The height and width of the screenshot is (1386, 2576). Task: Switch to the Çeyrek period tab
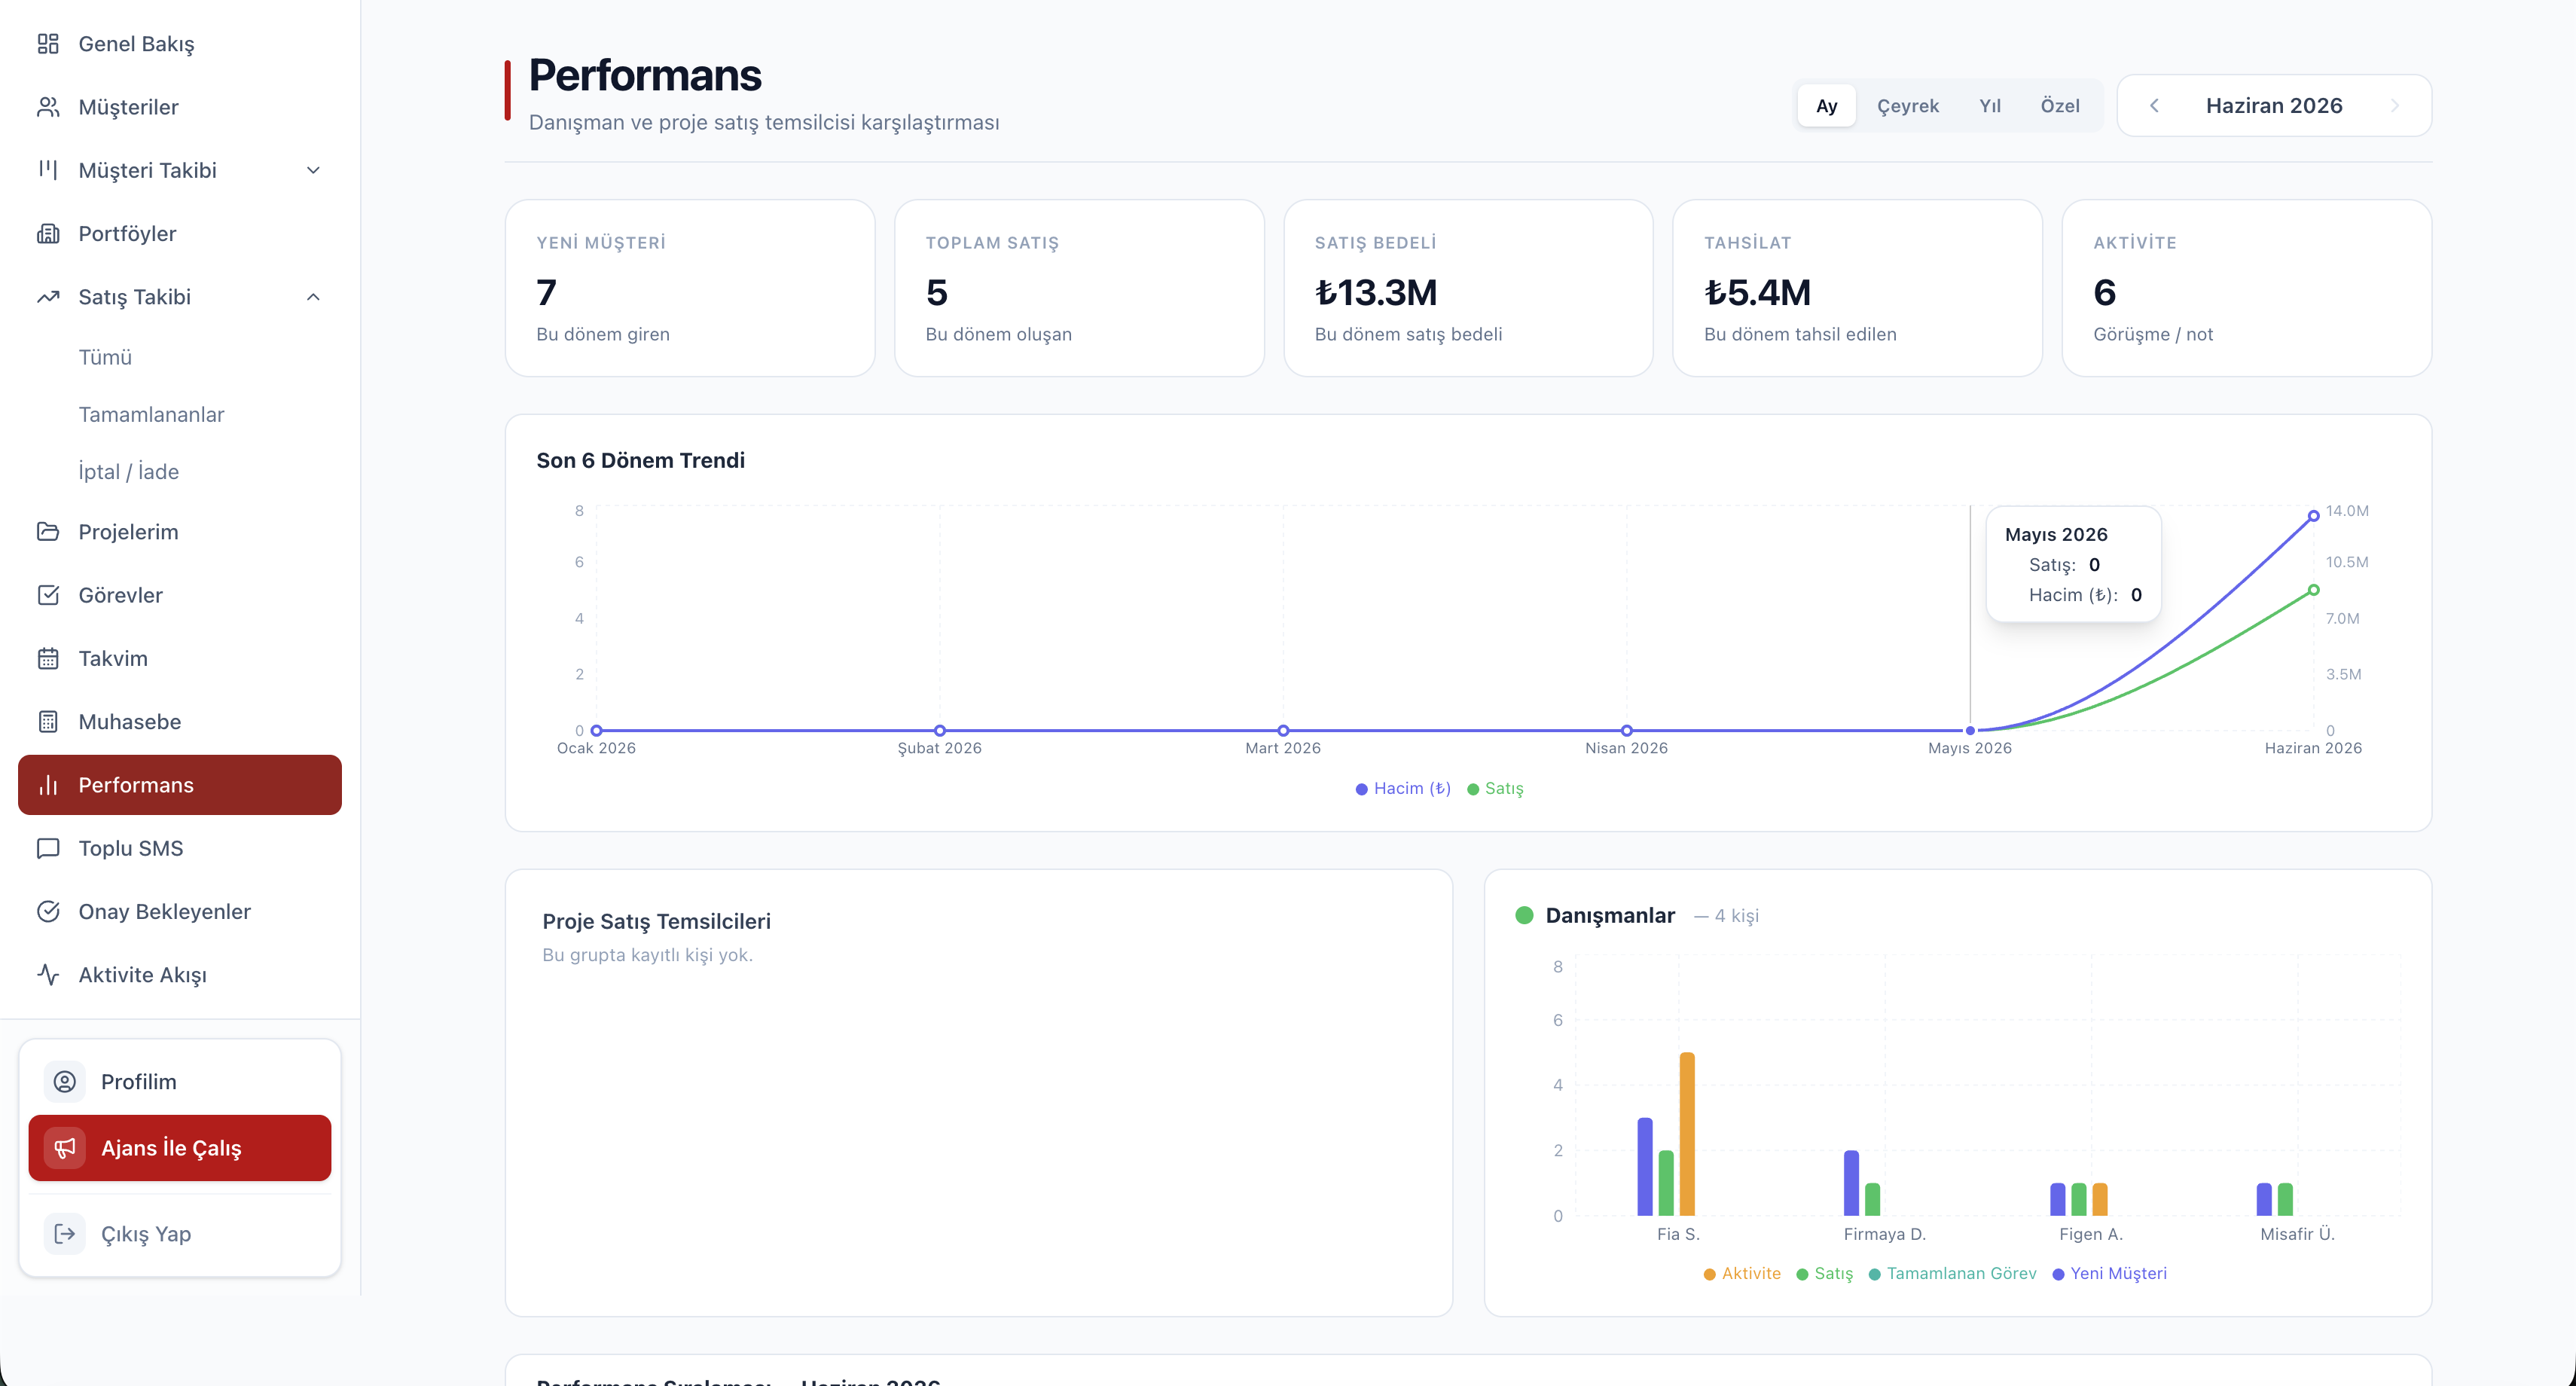(1907, 106)
